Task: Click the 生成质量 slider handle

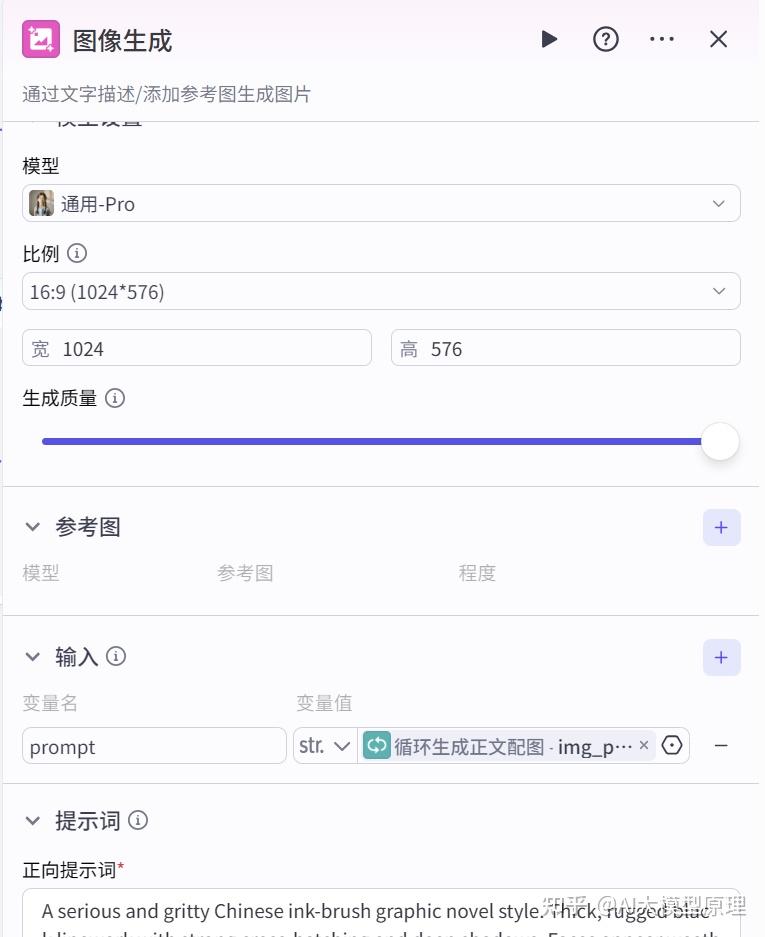Action: coord(719,441)
